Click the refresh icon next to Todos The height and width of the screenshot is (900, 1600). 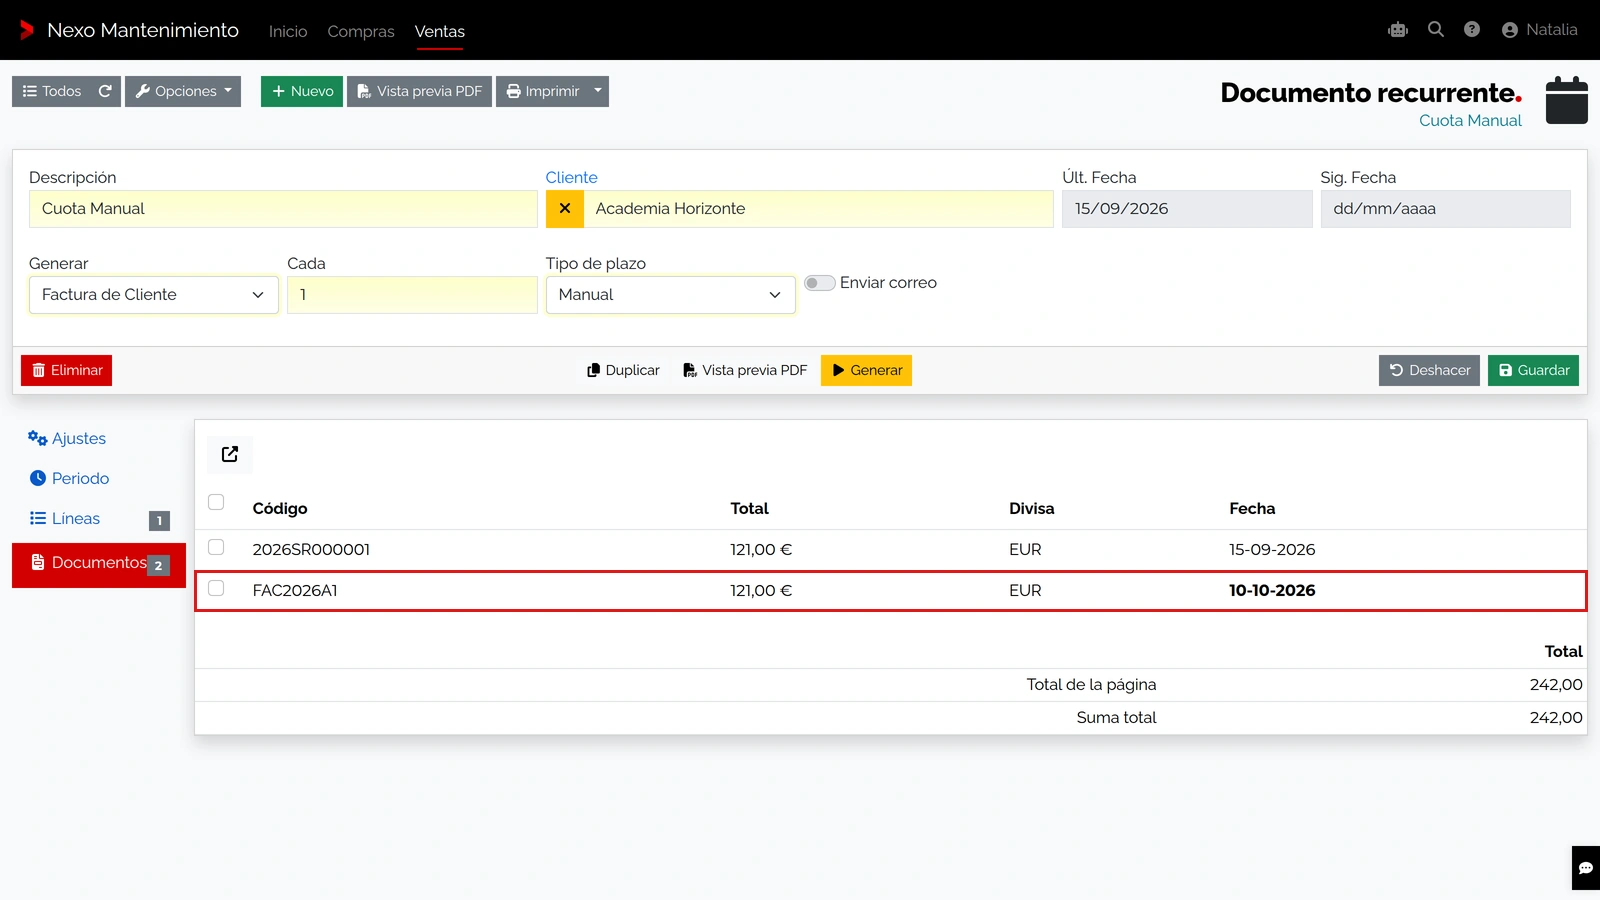(105, 91)
